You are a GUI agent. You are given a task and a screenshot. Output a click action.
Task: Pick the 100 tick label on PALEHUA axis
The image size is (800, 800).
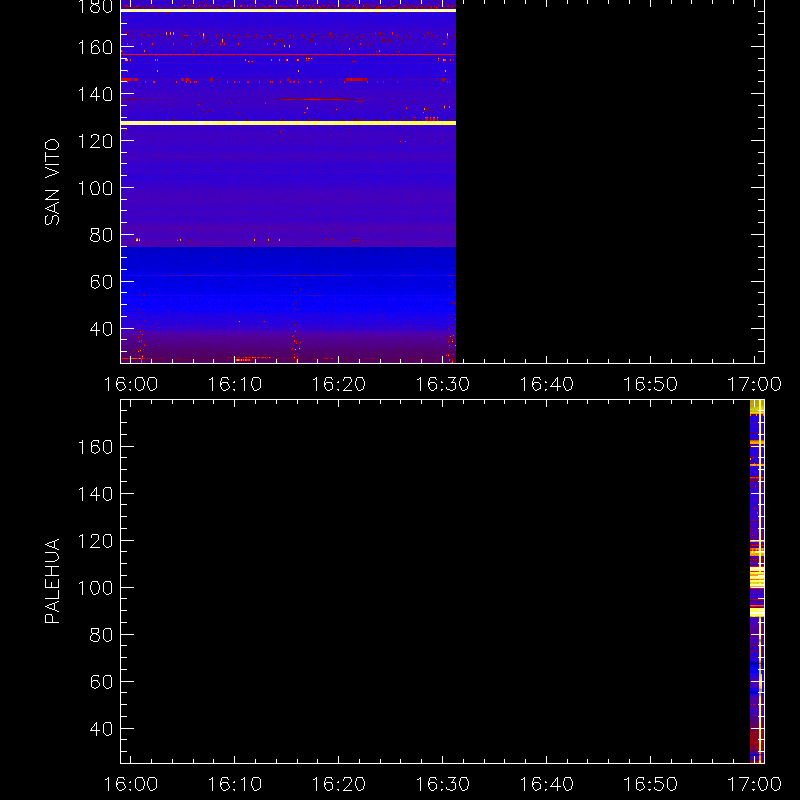pos(95,588)
